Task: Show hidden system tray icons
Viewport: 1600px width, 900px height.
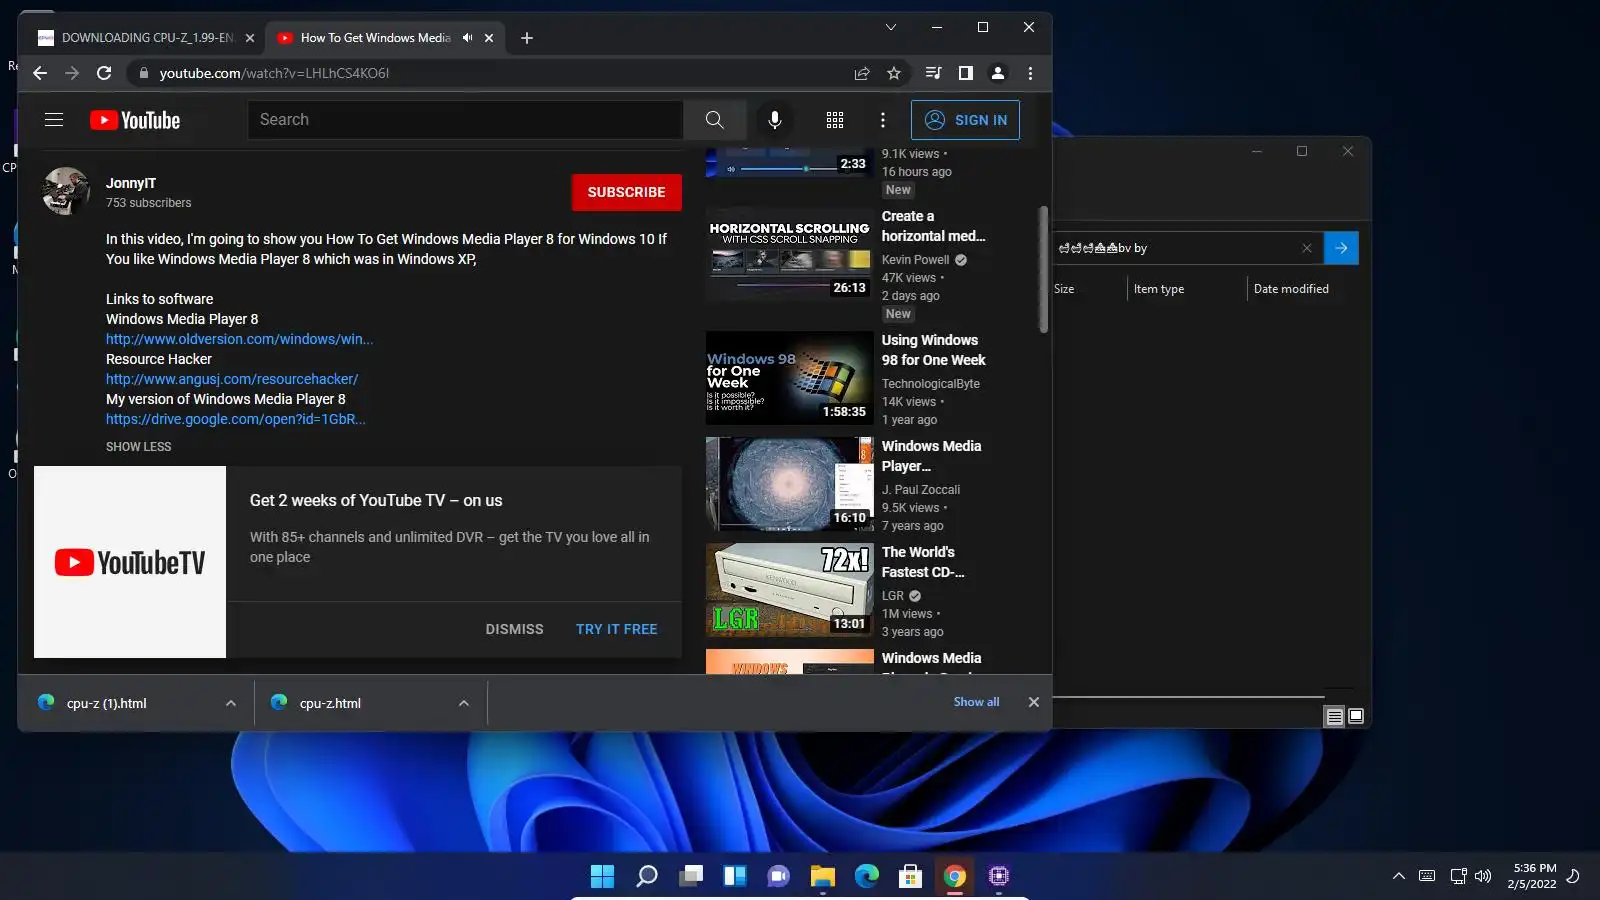Action: 1398,876
